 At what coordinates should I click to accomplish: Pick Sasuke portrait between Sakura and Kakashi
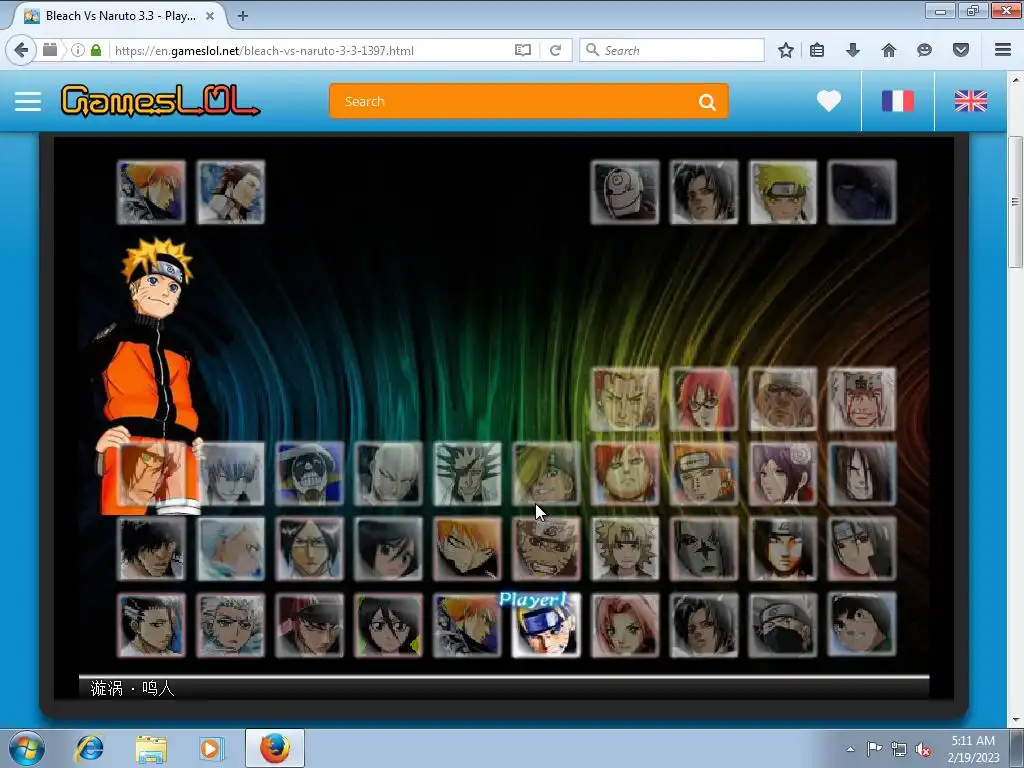coord(704,625)
